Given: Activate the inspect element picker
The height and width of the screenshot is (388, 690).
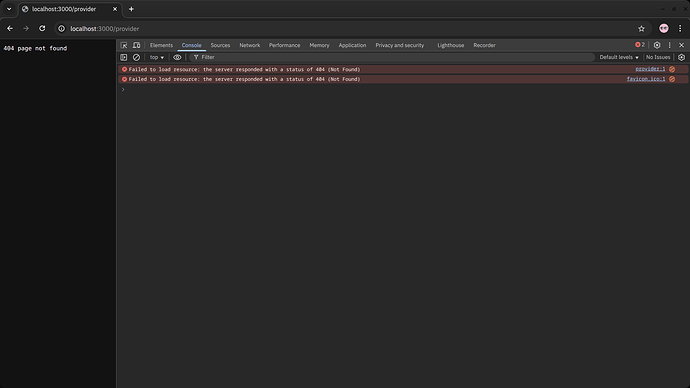Looking at the screenshot, I should (x=124, y=45).
